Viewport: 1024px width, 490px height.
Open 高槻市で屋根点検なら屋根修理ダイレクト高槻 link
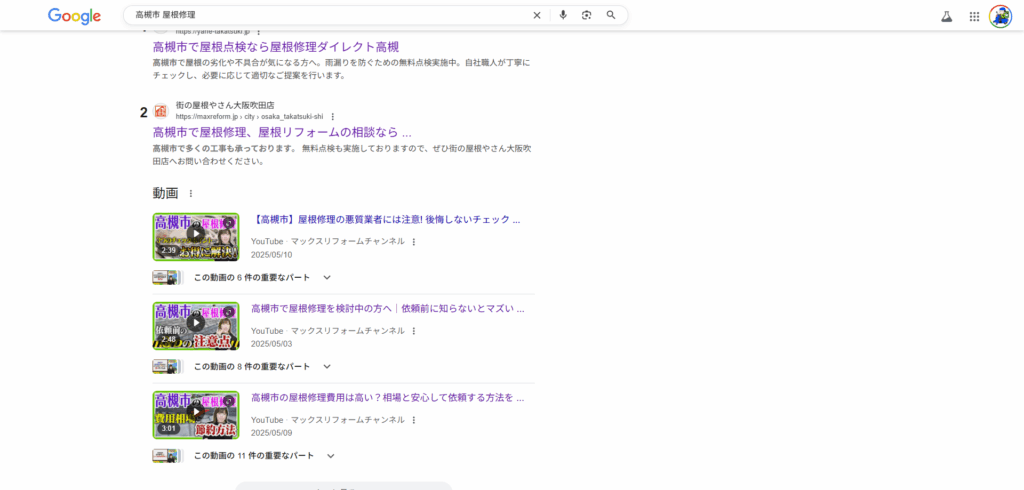point(275,47)
